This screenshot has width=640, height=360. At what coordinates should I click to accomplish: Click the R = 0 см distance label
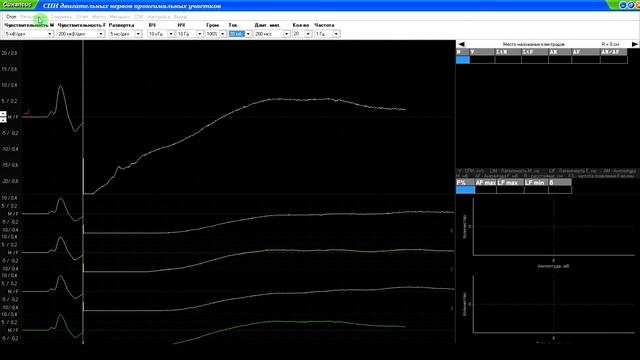click(x=610, y=44)
